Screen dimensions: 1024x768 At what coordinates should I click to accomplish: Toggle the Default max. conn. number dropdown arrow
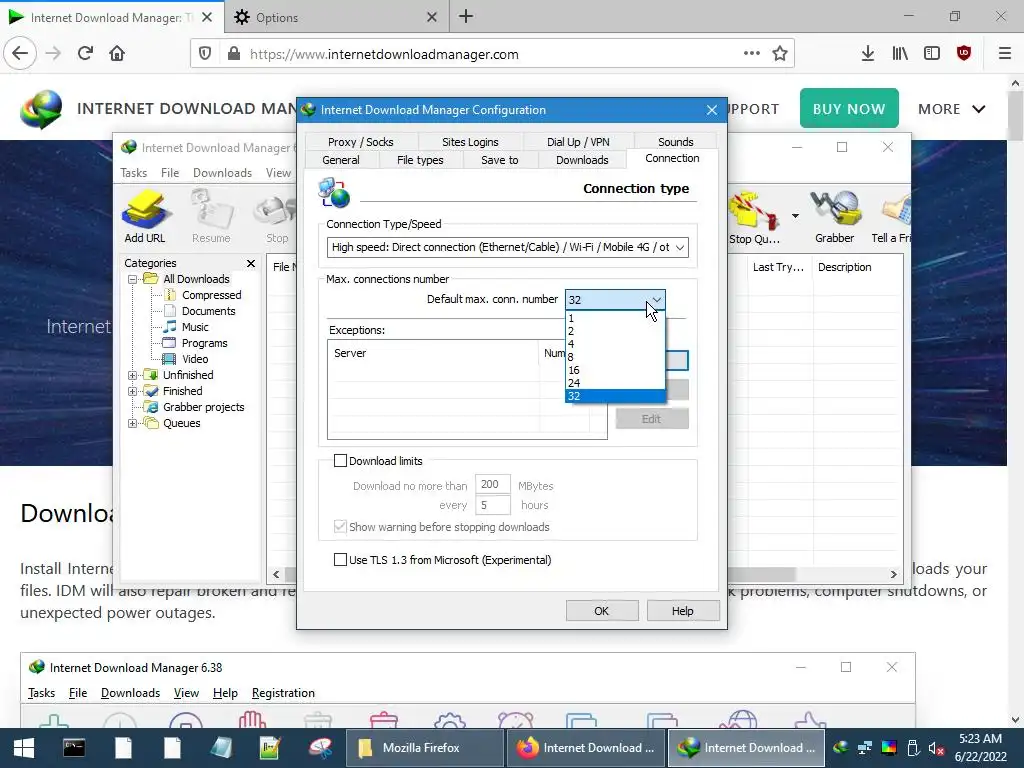click(656, 300)
